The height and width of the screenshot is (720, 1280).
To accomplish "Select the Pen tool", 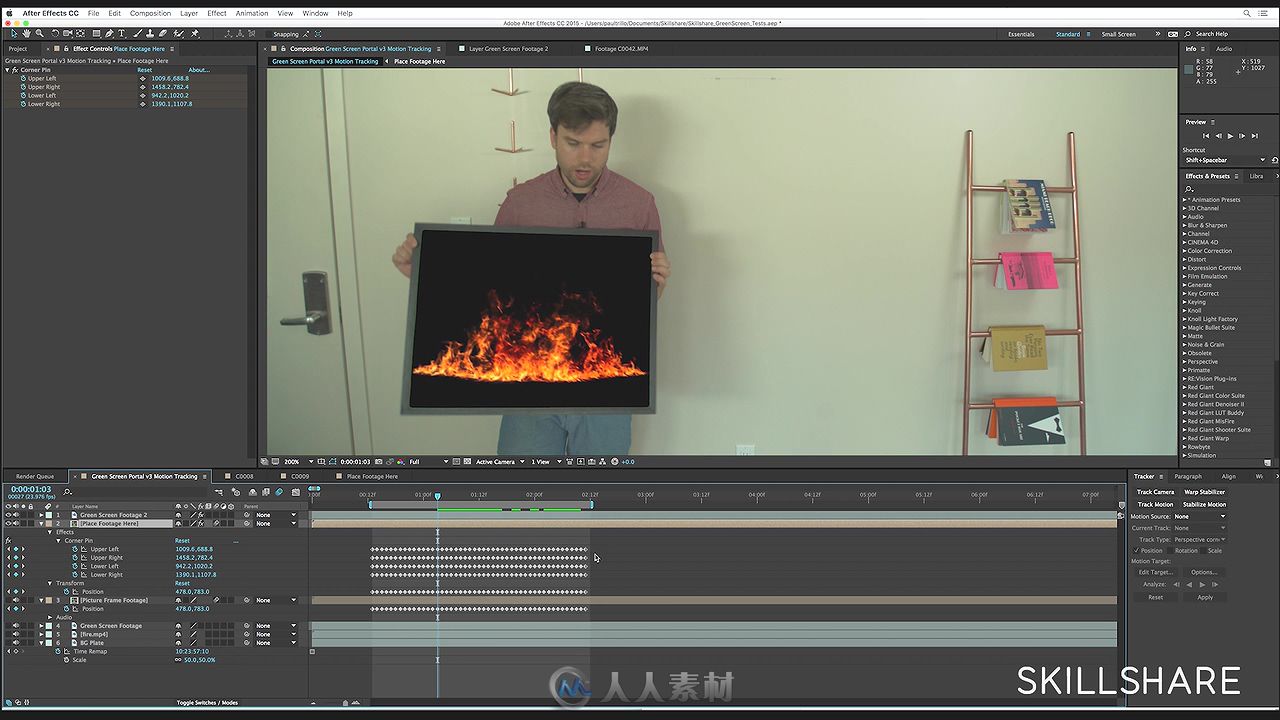I will tap(109, 34).
